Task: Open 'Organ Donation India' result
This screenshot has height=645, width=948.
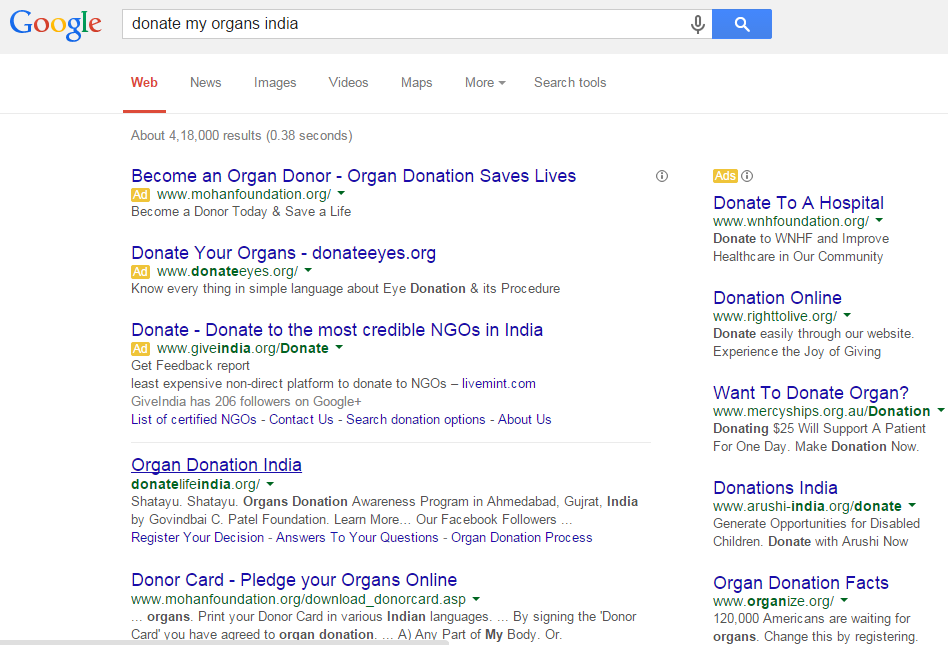Action: coord(216,465)
